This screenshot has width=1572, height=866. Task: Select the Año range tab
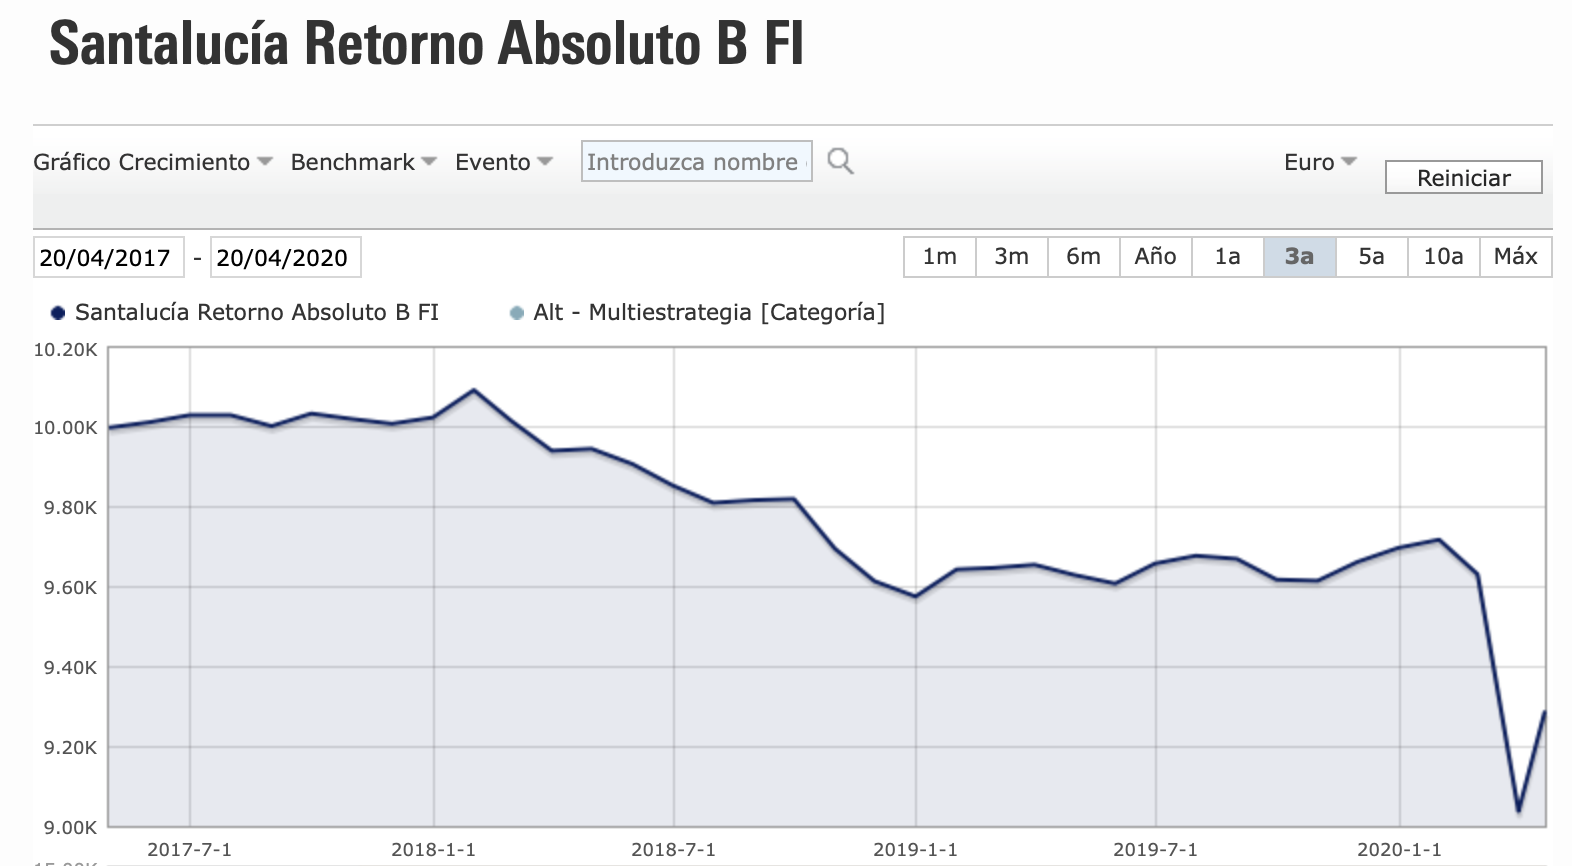click(1155, 257)
